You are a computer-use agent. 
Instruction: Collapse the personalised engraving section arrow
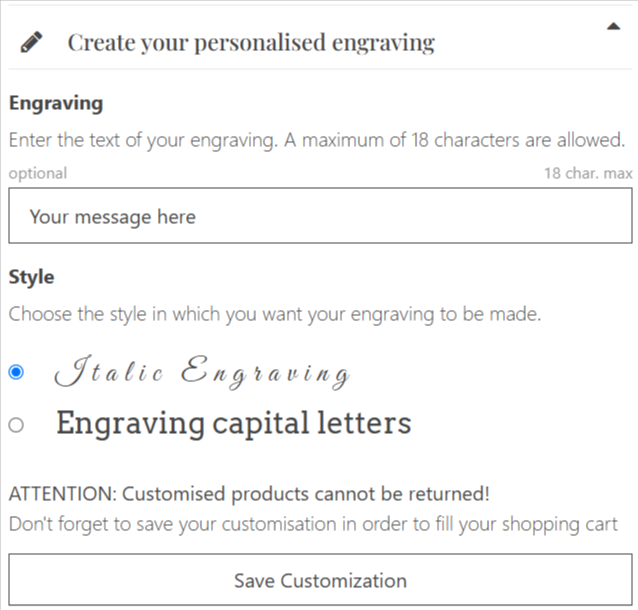(x=614, y=27)
